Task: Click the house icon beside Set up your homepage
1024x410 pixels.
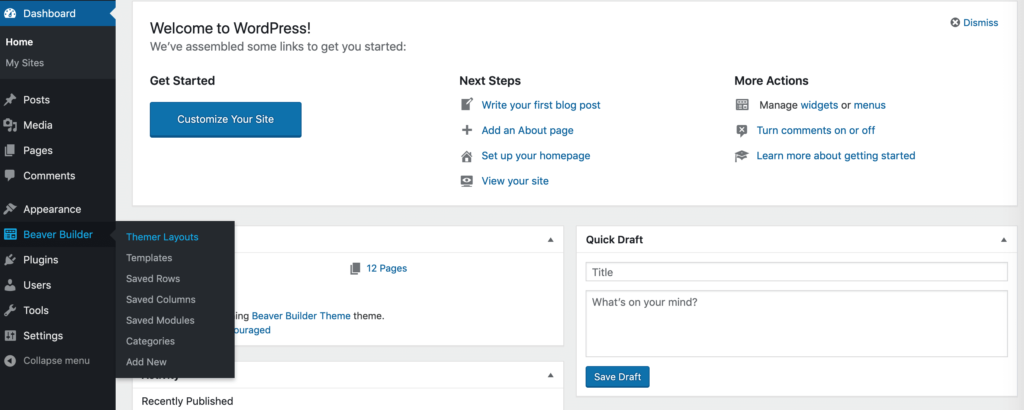Action: click(x=466, y=156)
